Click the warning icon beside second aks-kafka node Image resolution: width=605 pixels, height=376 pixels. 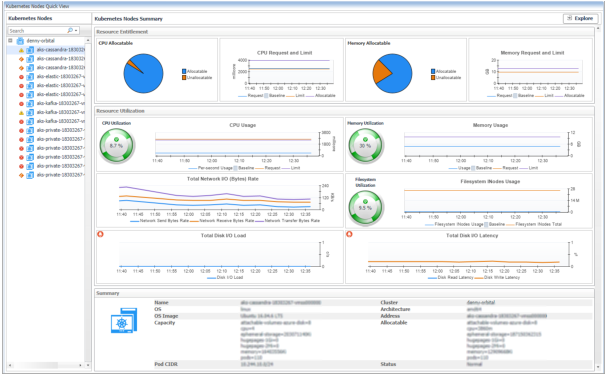[x=21, y=113]
